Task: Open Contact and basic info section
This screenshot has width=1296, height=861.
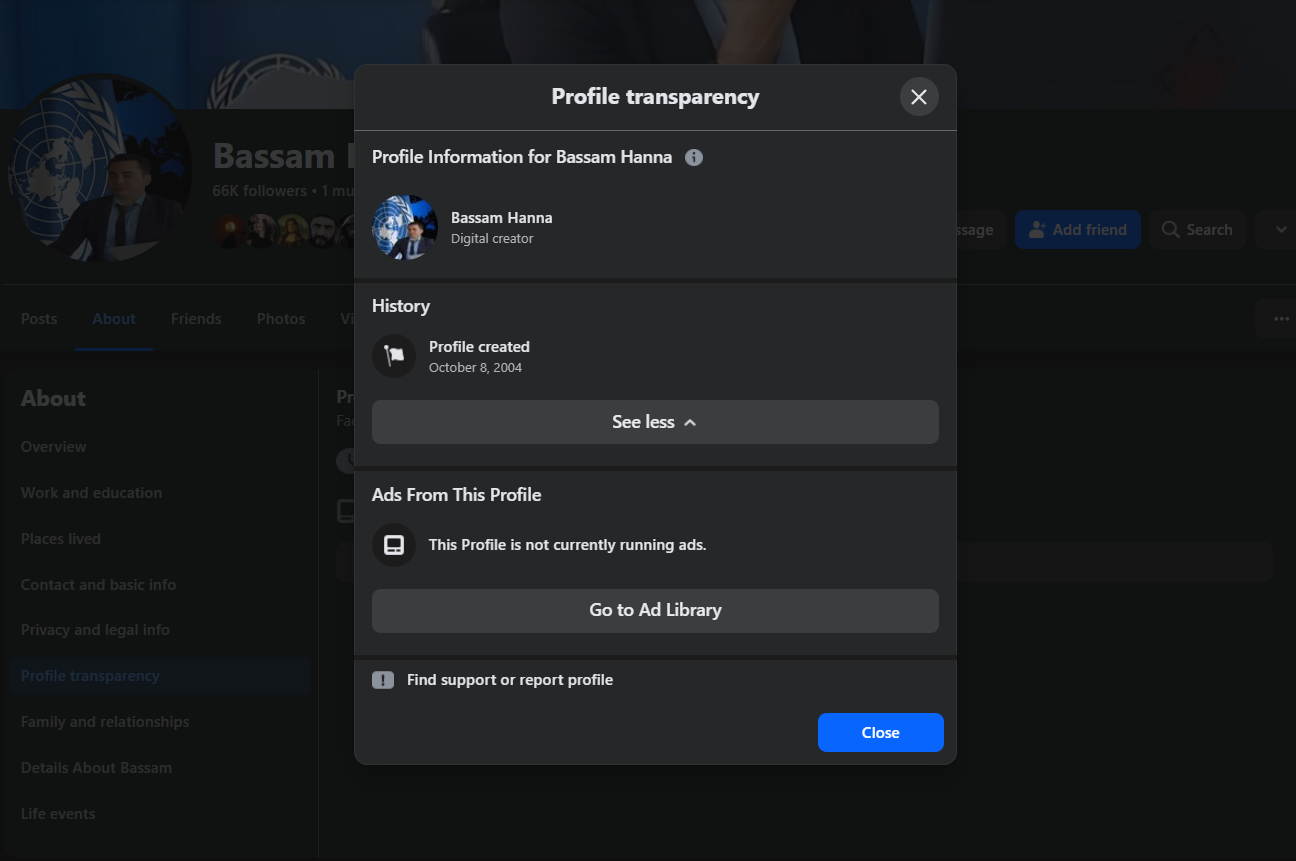Action: [98, 585]
